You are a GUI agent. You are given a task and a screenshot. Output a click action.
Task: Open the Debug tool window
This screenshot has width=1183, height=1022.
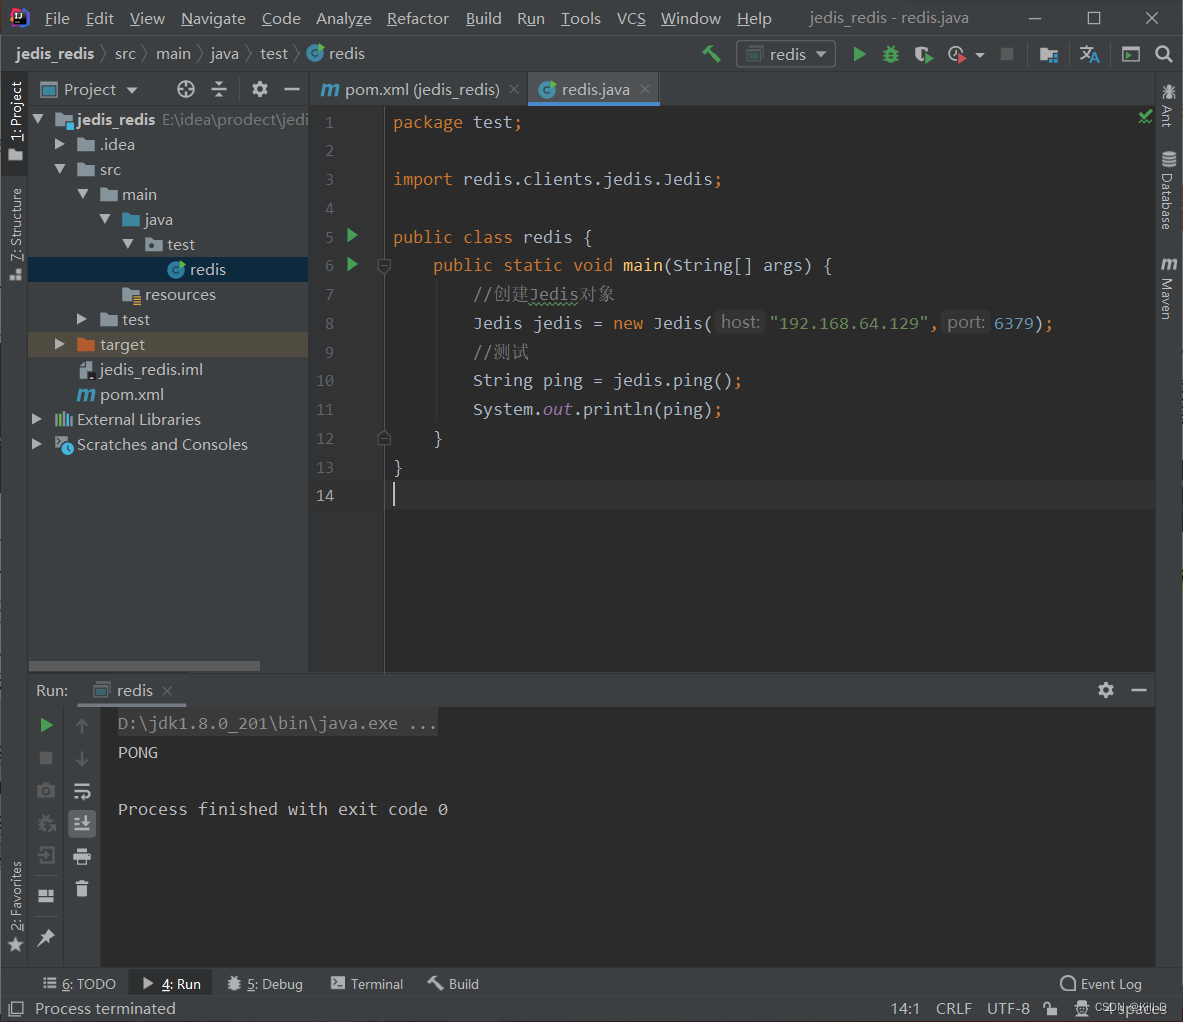pos(265,984)
